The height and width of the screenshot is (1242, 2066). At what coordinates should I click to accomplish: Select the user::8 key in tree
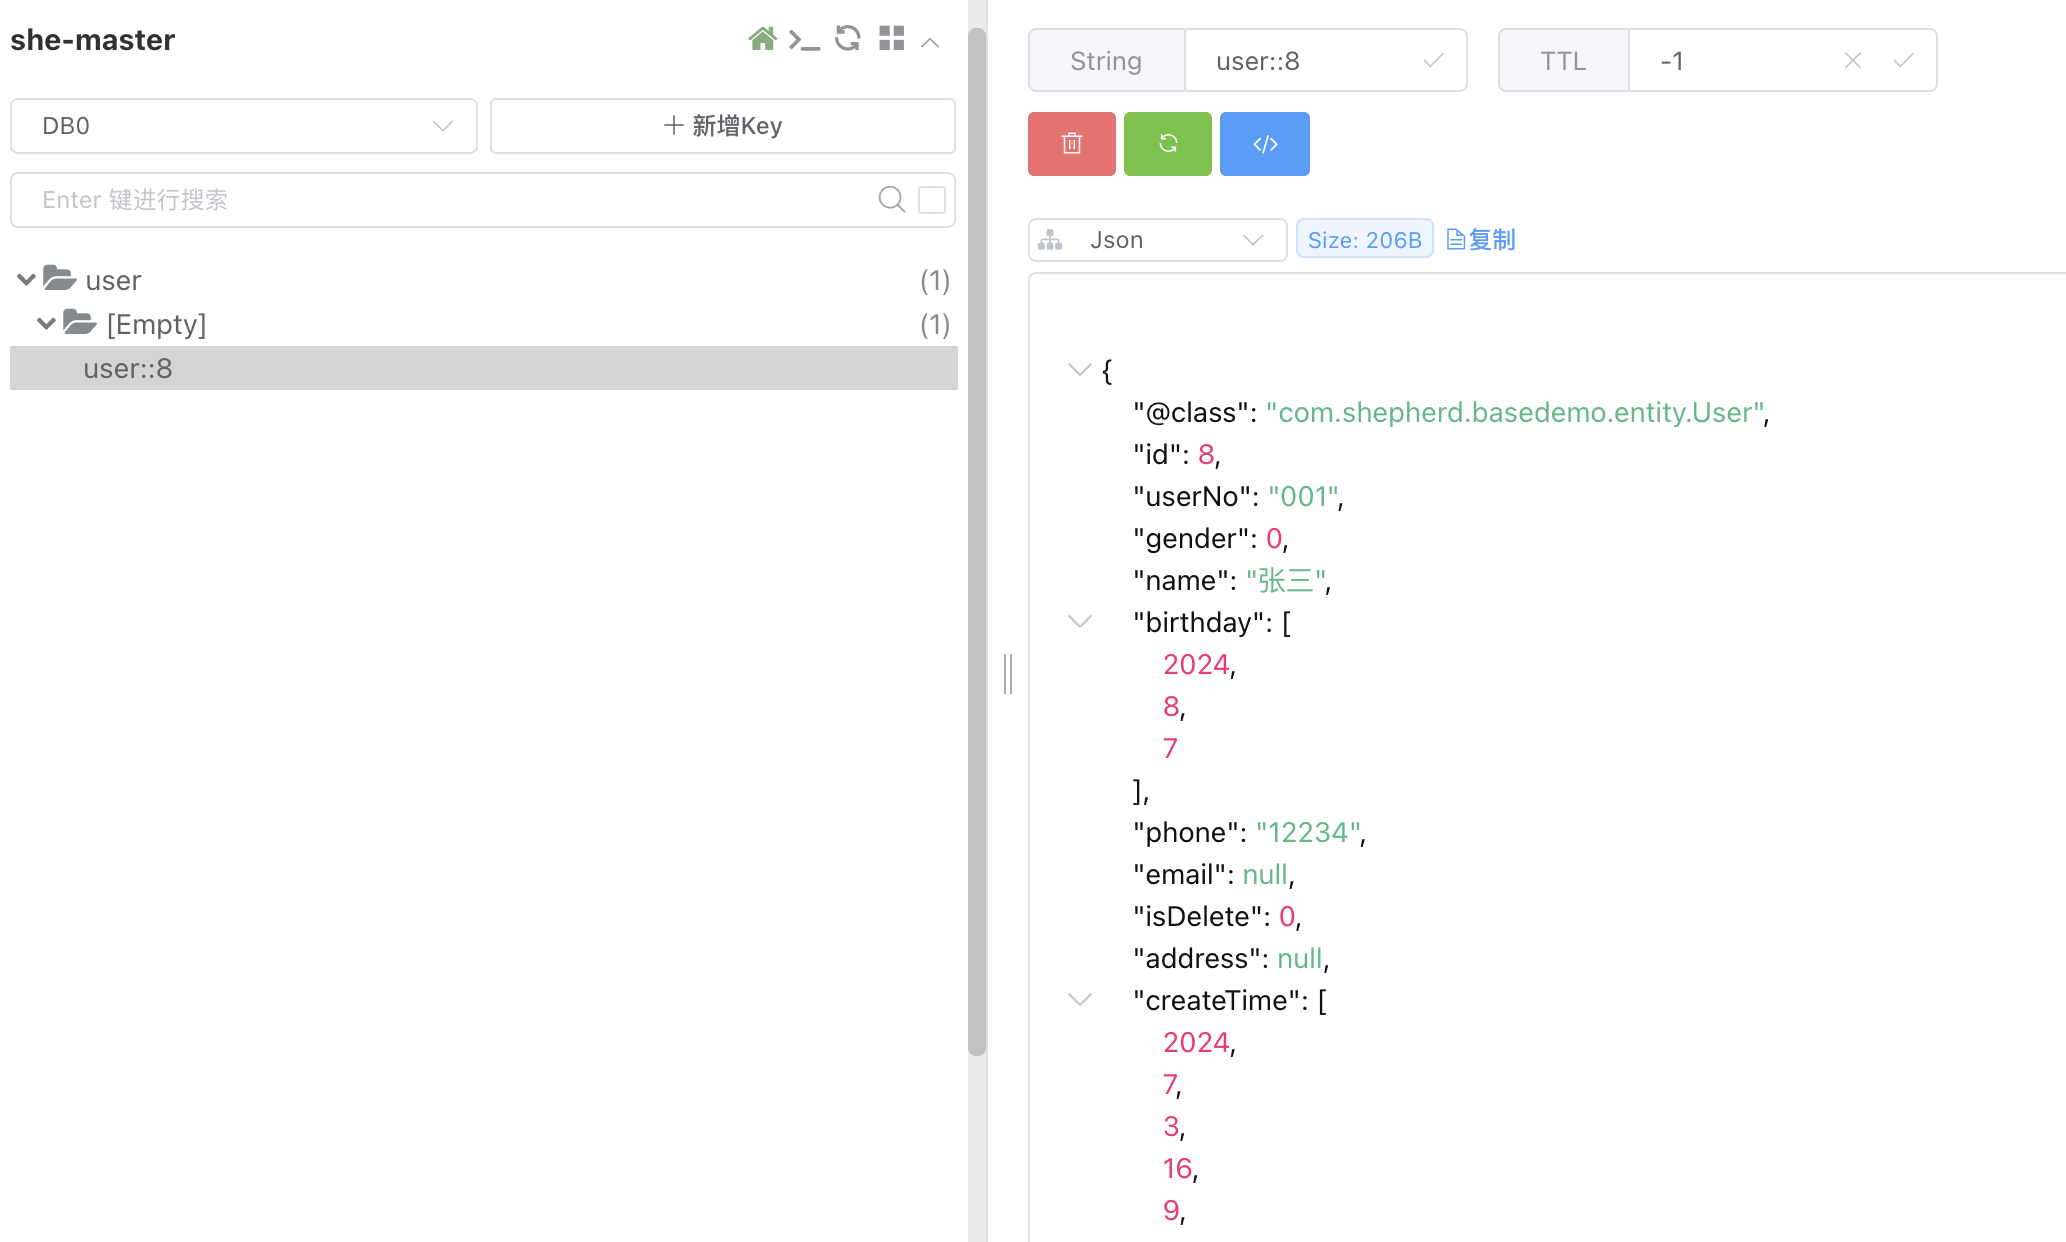coord(128,369)
